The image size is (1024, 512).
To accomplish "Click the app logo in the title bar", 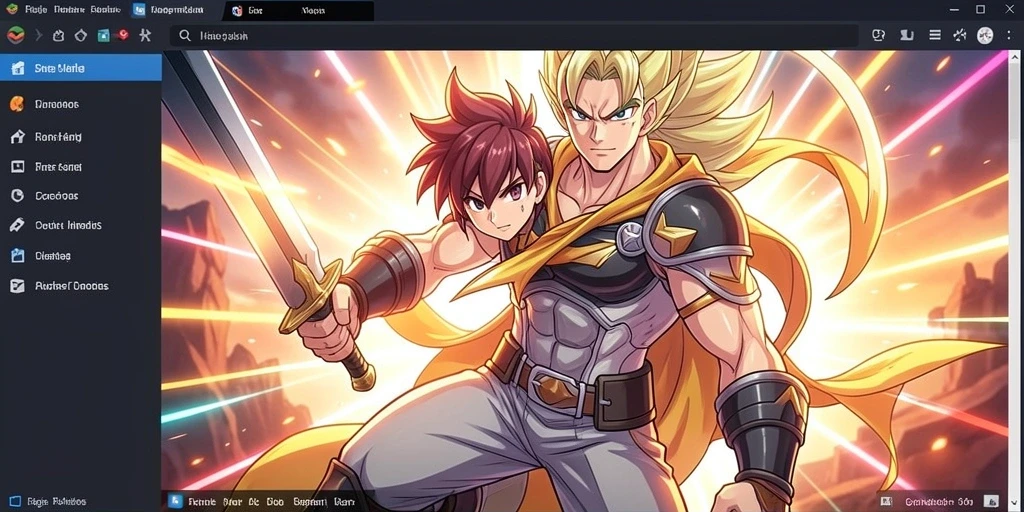I will [11, 10].
